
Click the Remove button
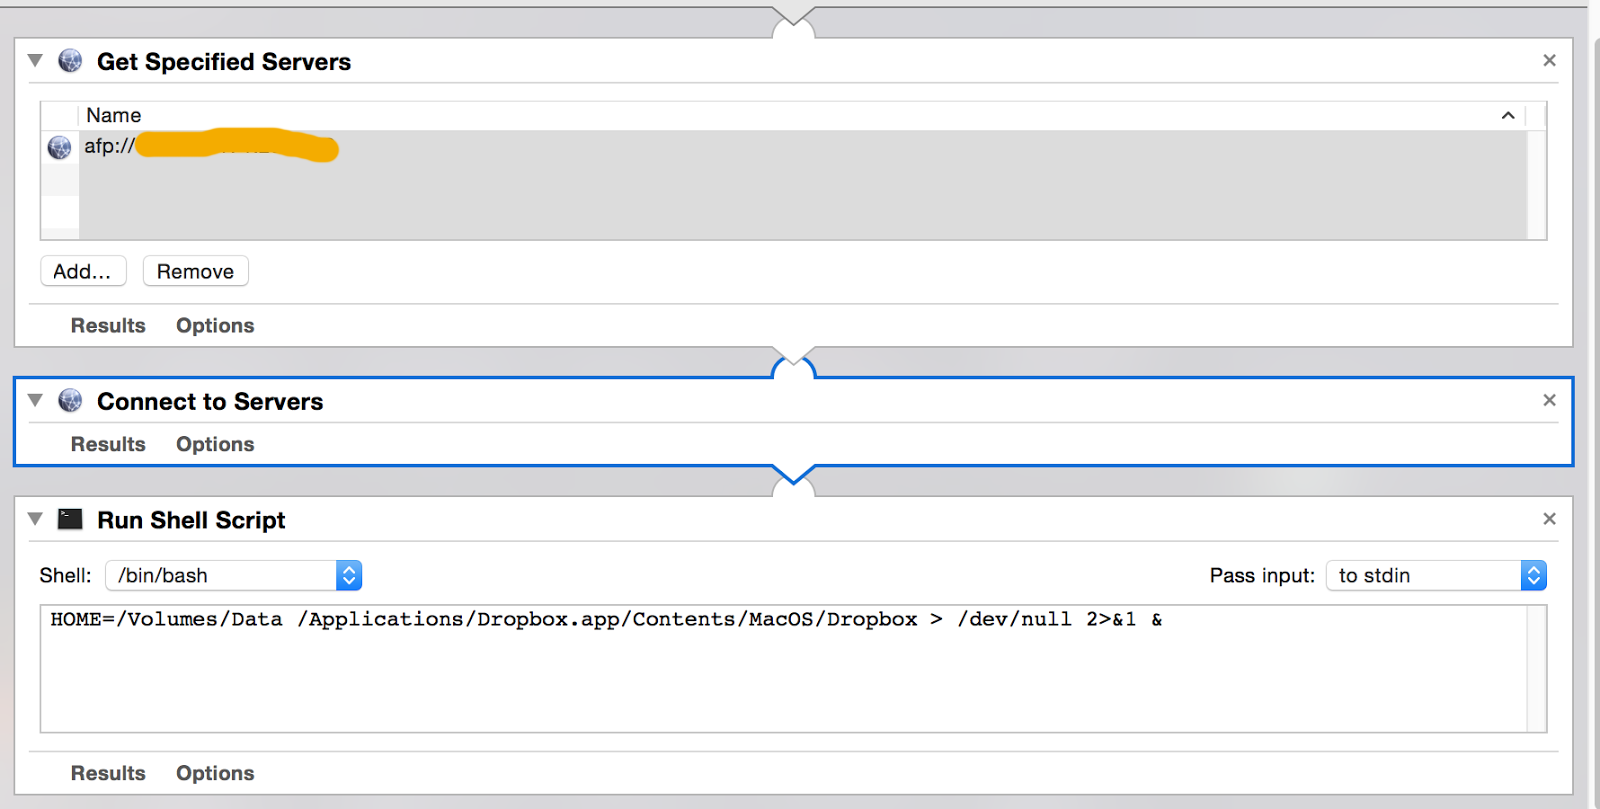tap(195, 271)
